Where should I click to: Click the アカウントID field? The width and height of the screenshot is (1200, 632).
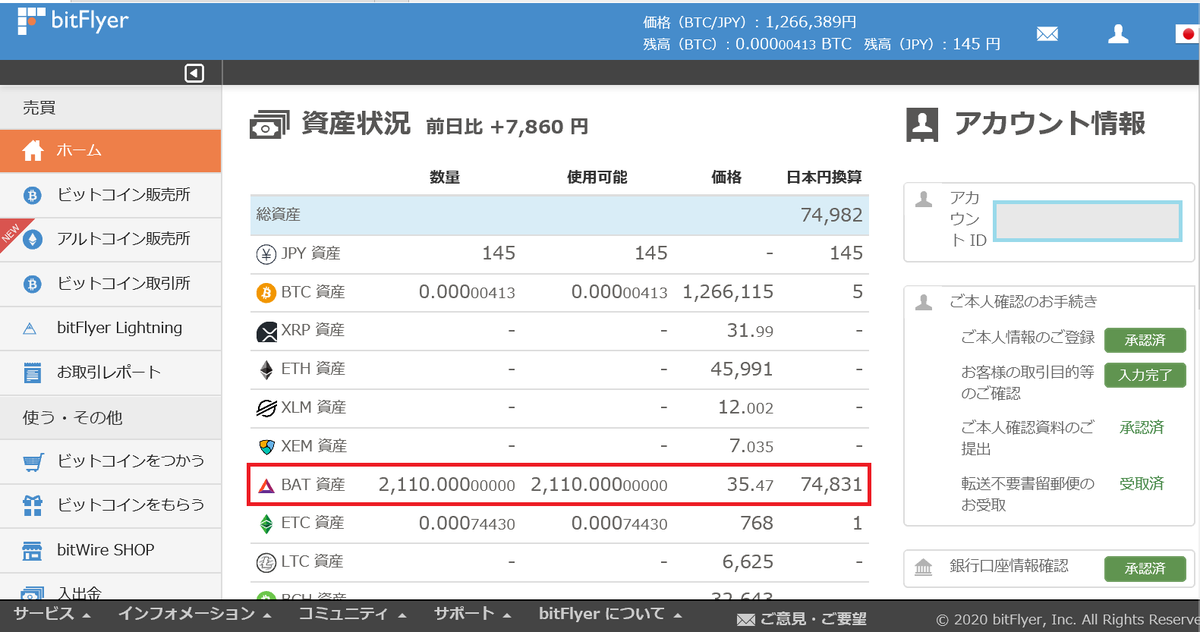point(1089,220)
